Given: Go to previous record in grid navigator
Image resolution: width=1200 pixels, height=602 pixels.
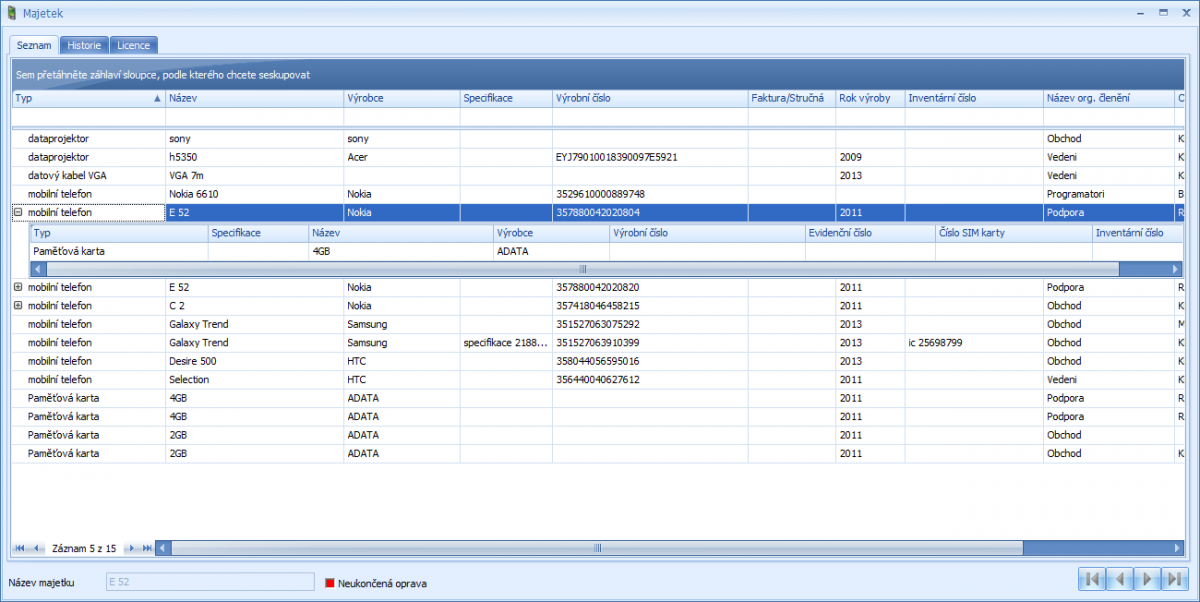Looking at the screenshot, I should (x=37, y=548).
